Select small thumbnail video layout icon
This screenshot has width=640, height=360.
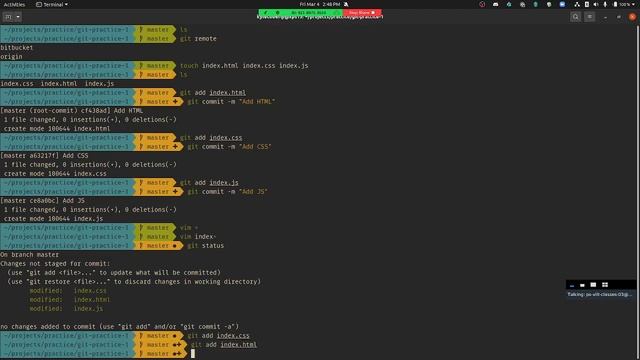582,285
